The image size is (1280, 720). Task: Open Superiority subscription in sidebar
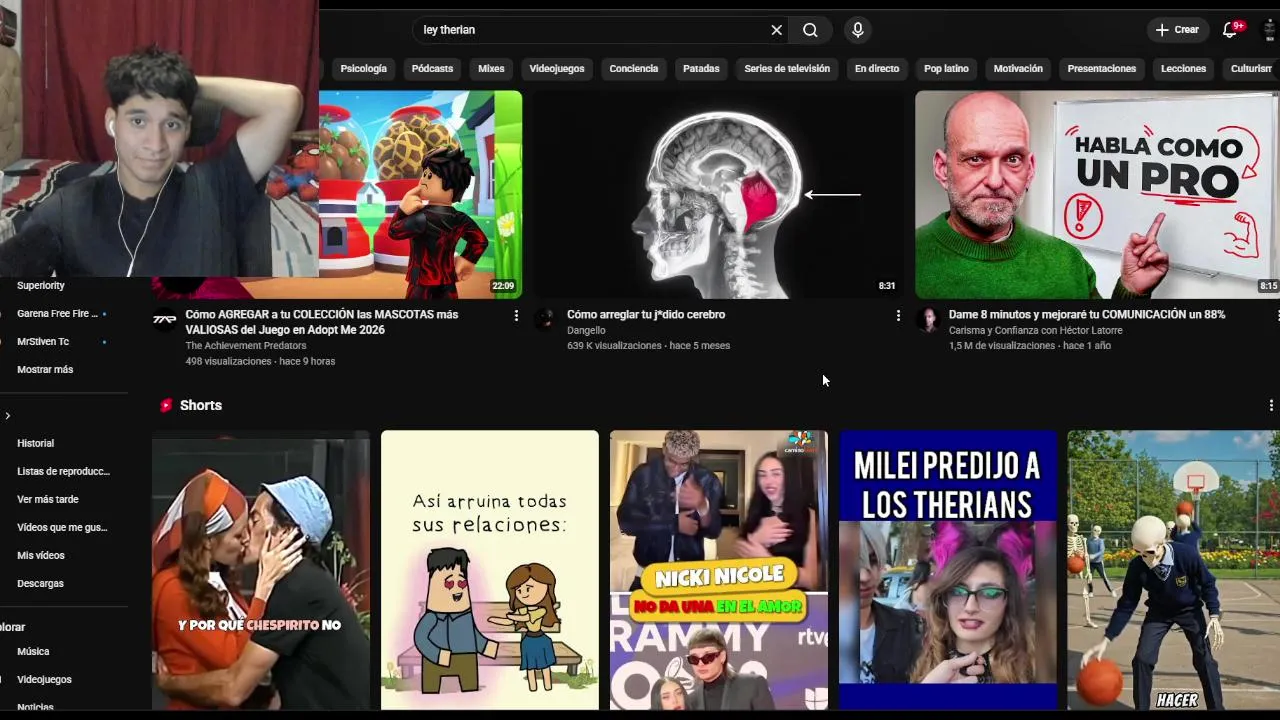[41, 286]
